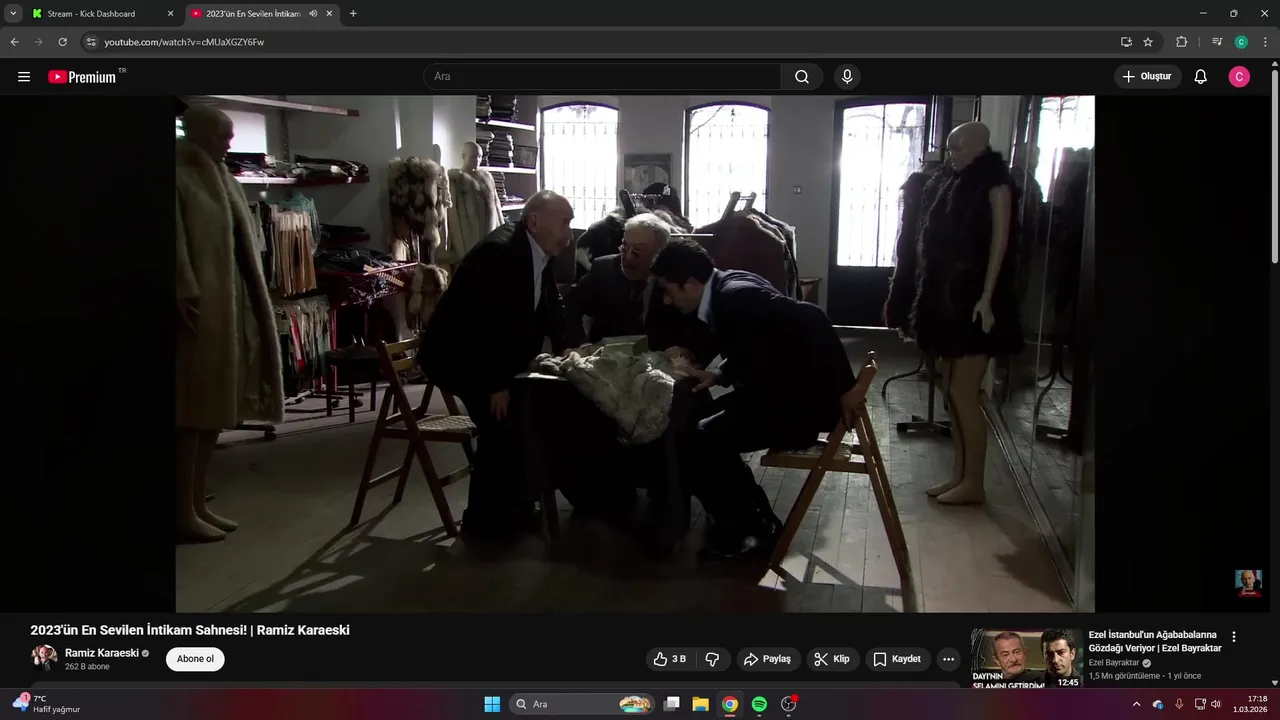
Task: Open a new browser tab
Action: [353, 14]
